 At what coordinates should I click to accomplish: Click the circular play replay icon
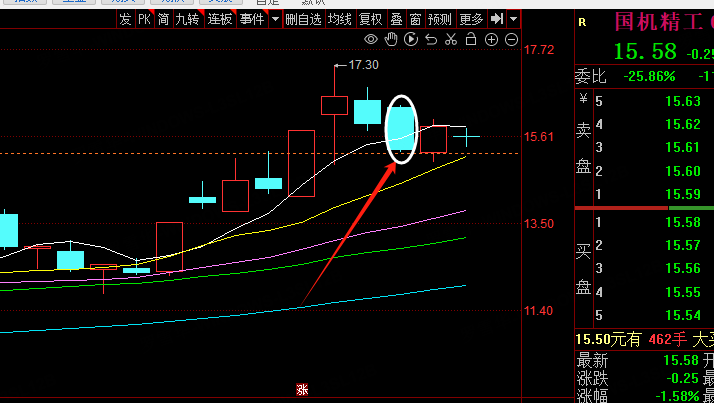(x=411, y=40)
